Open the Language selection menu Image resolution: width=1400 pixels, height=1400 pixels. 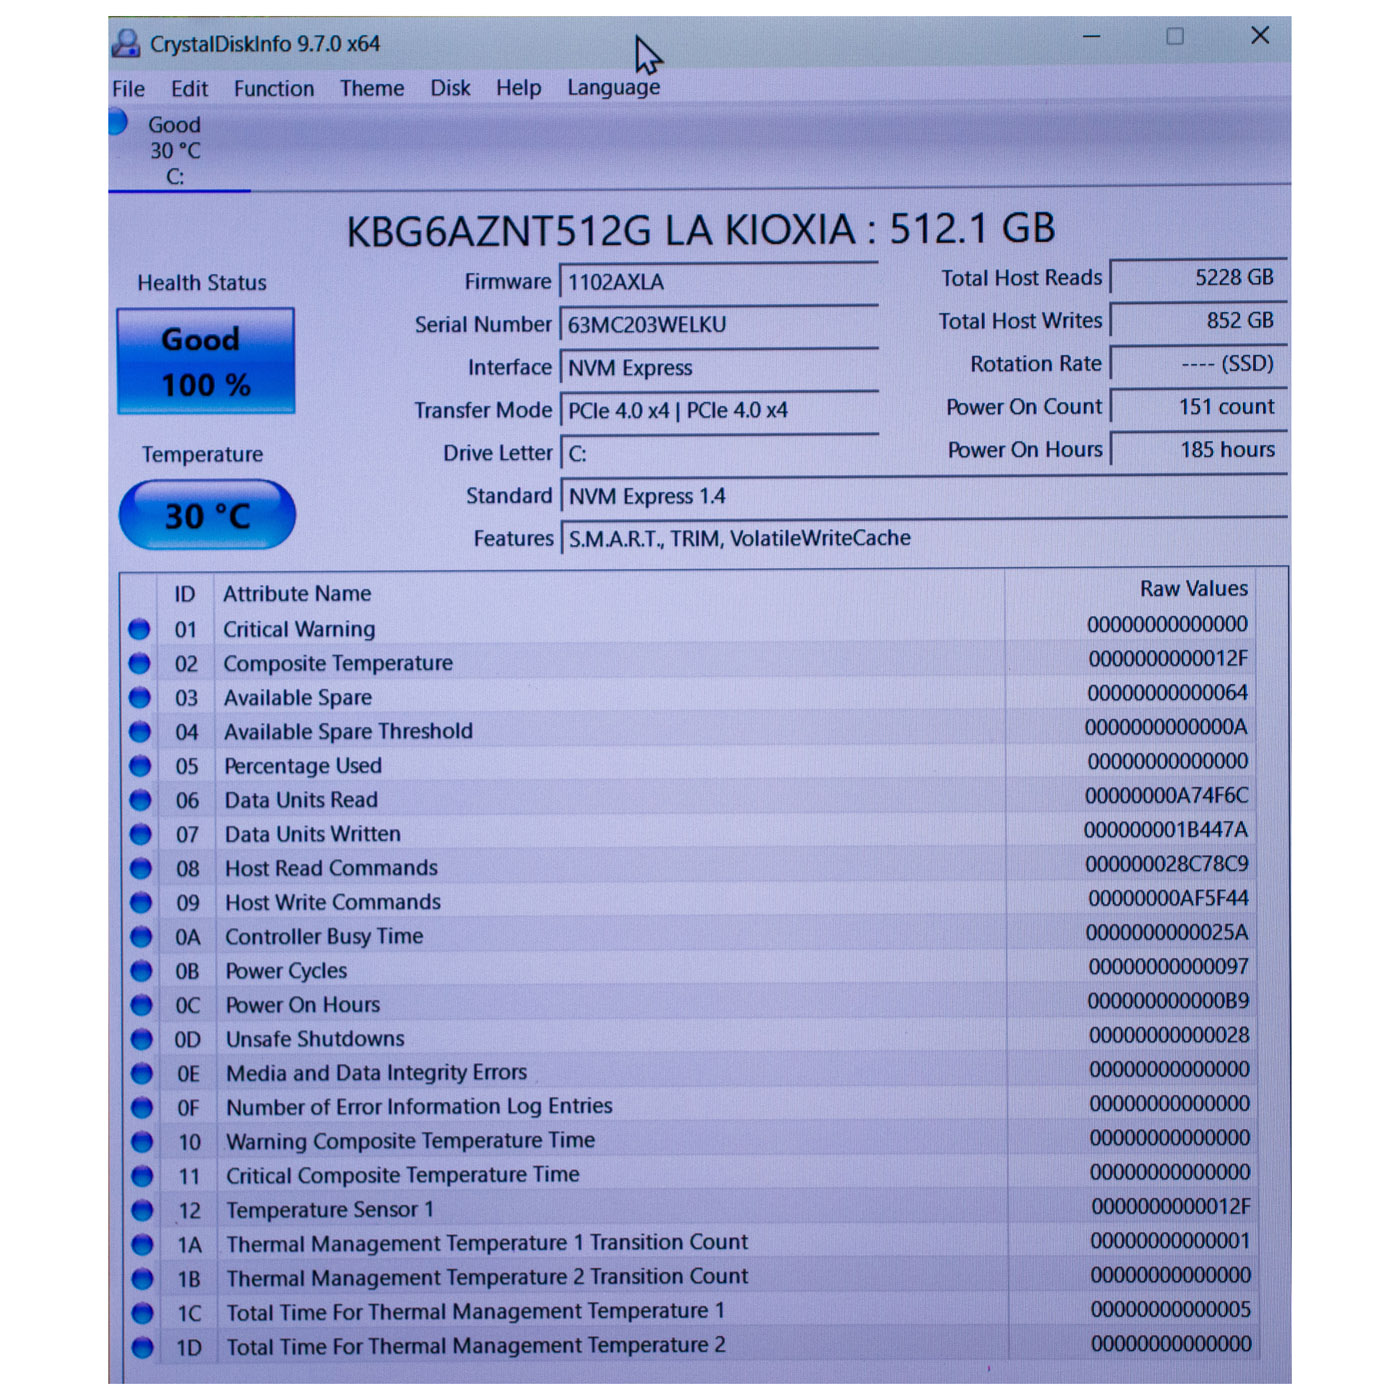click(612, 88)
